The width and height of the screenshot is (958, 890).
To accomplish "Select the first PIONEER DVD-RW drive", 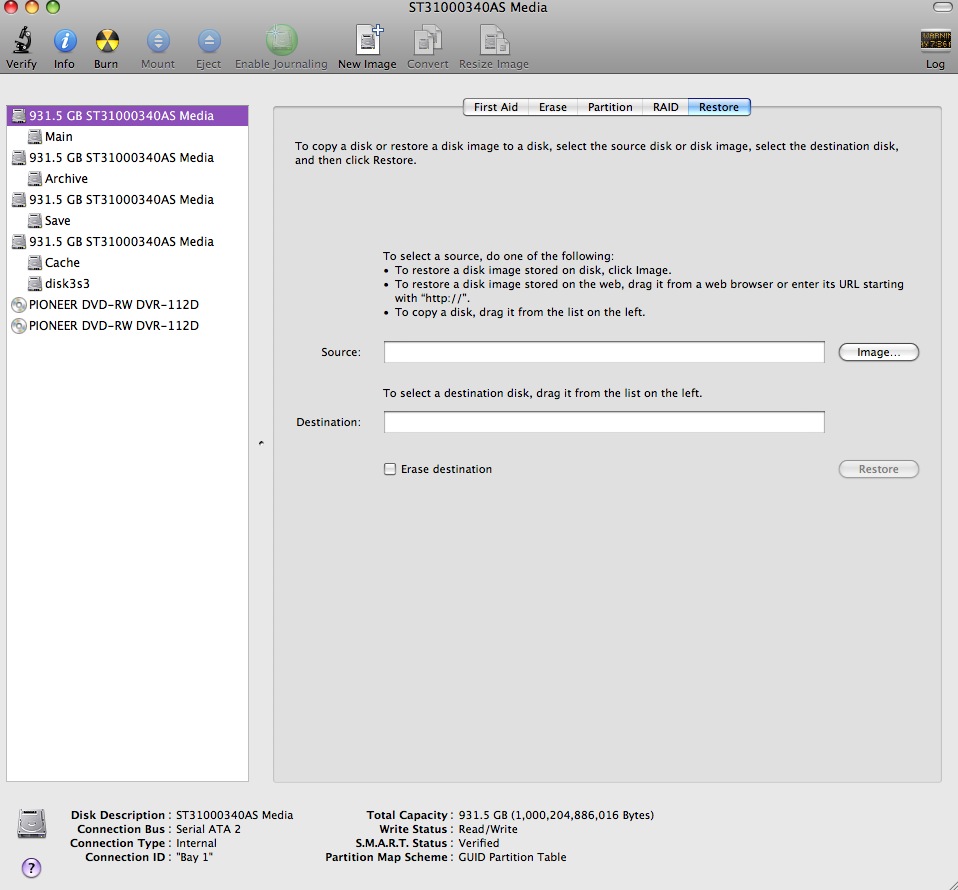I will (x=113, y=305).
